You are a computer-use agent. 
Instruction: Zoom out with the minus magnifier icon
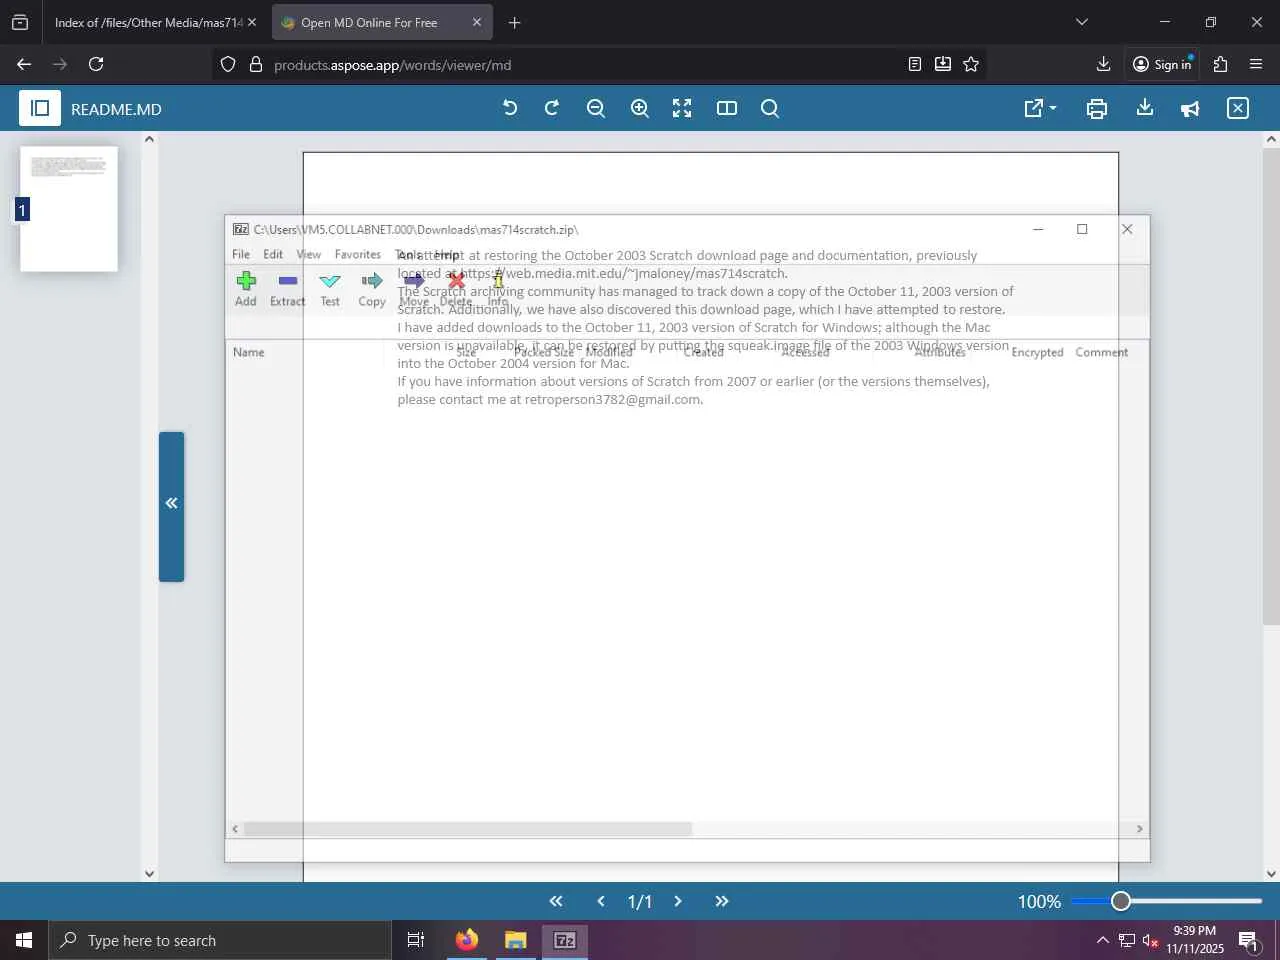[x=596, y=108]
